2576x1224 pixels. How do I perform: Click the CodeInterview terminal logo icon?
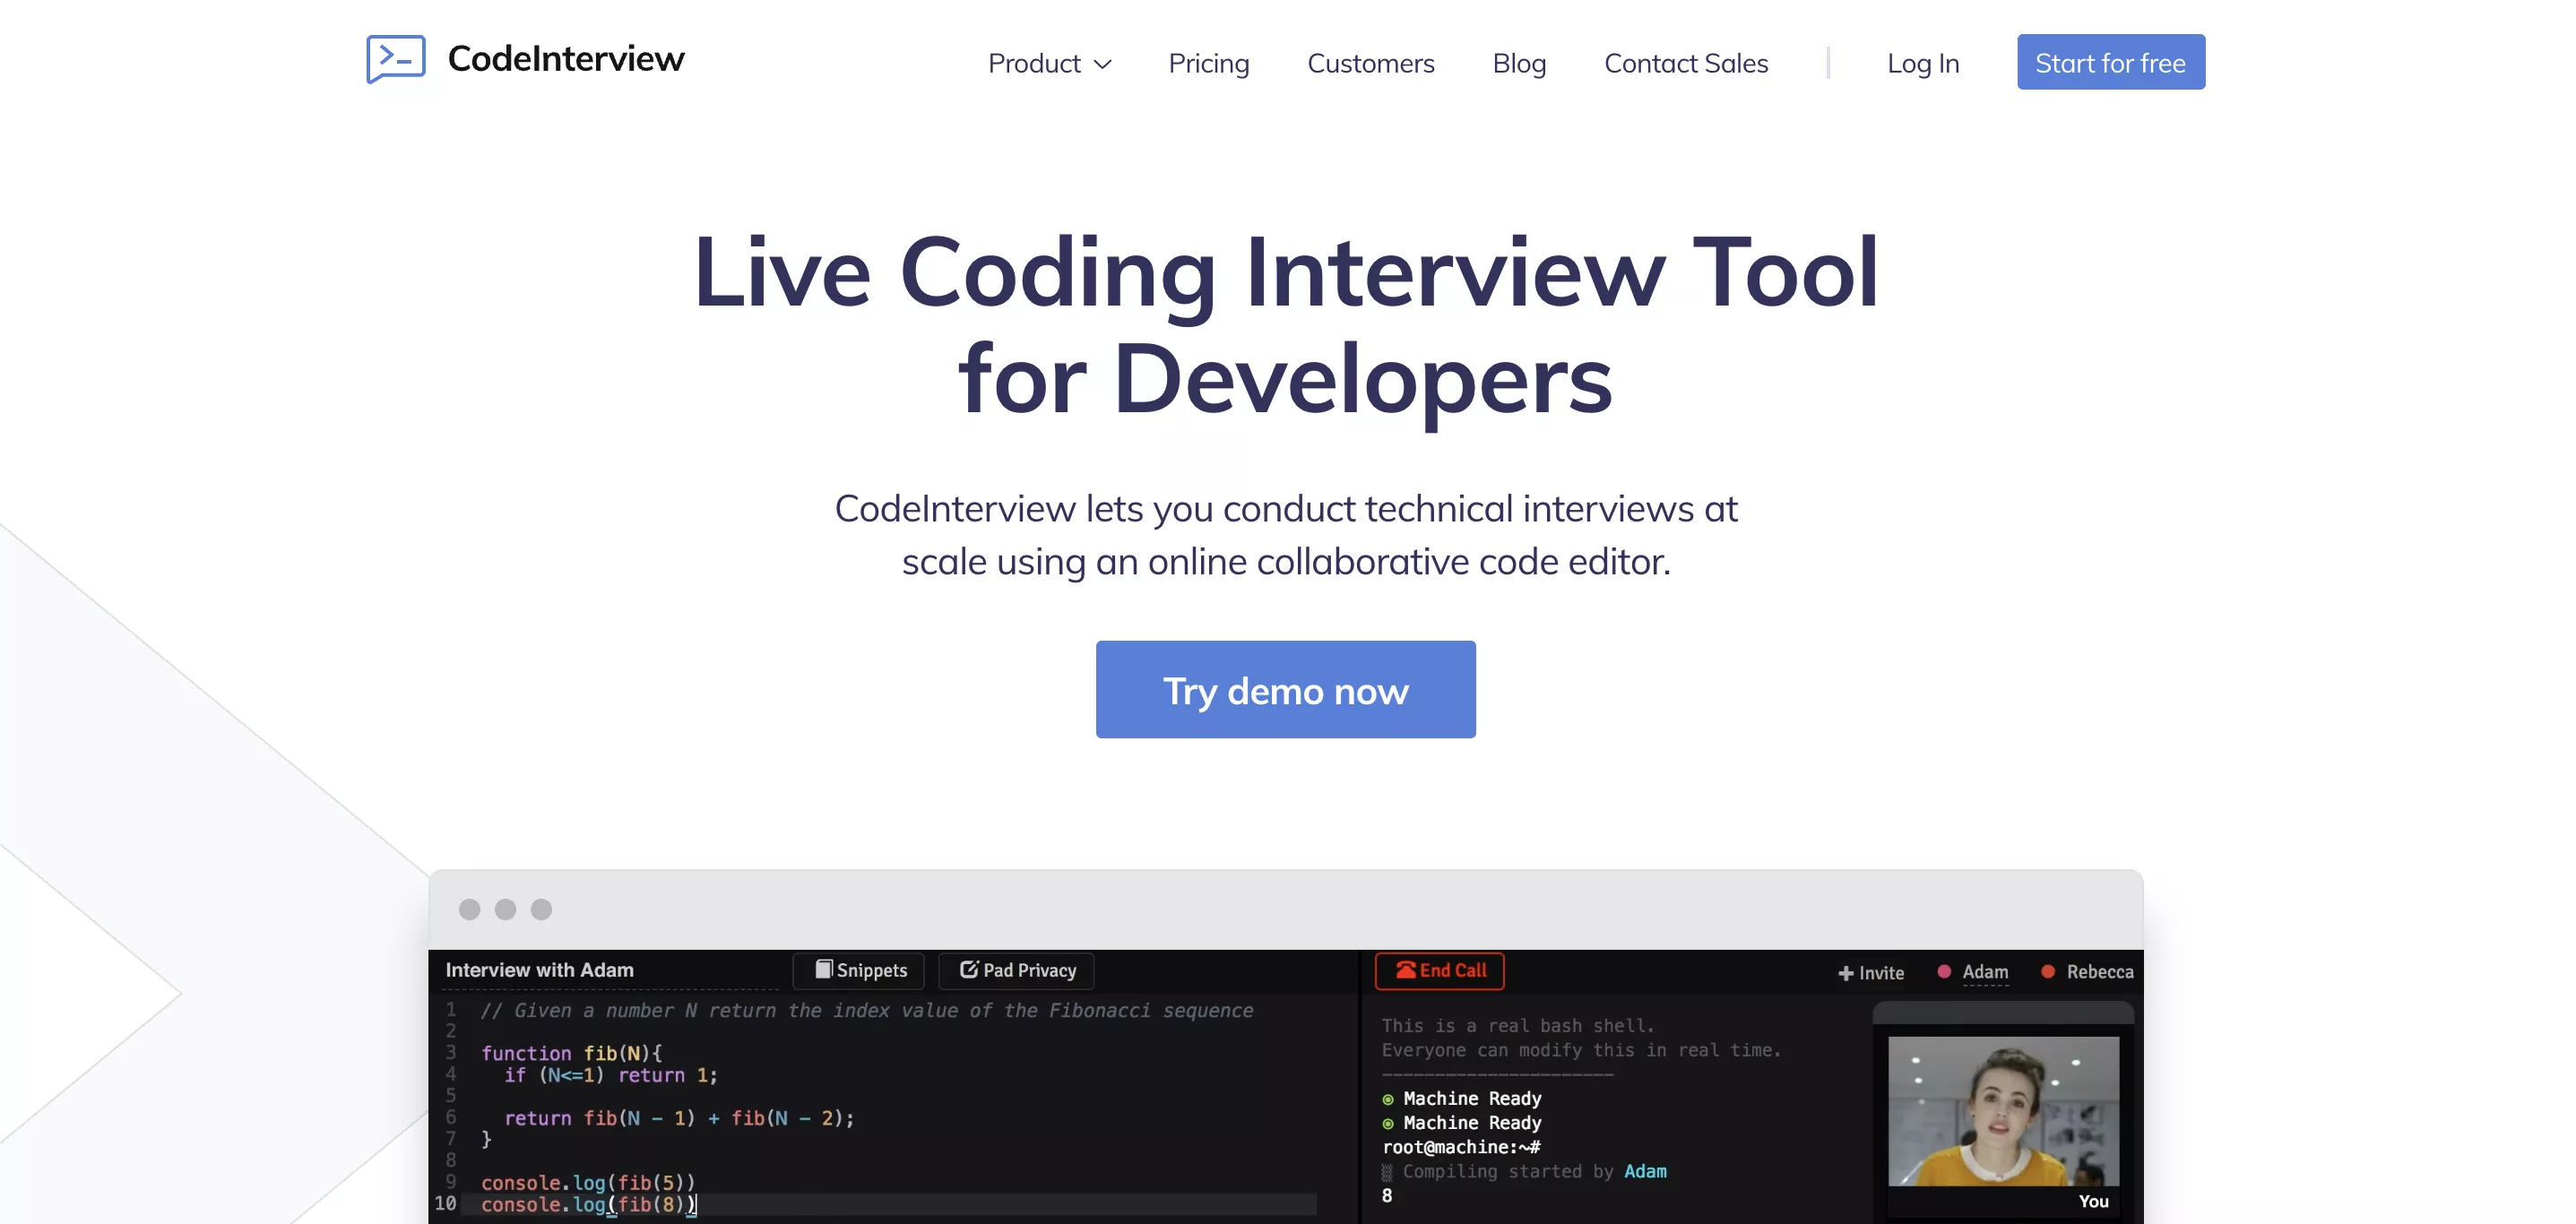tap(396, 59)
